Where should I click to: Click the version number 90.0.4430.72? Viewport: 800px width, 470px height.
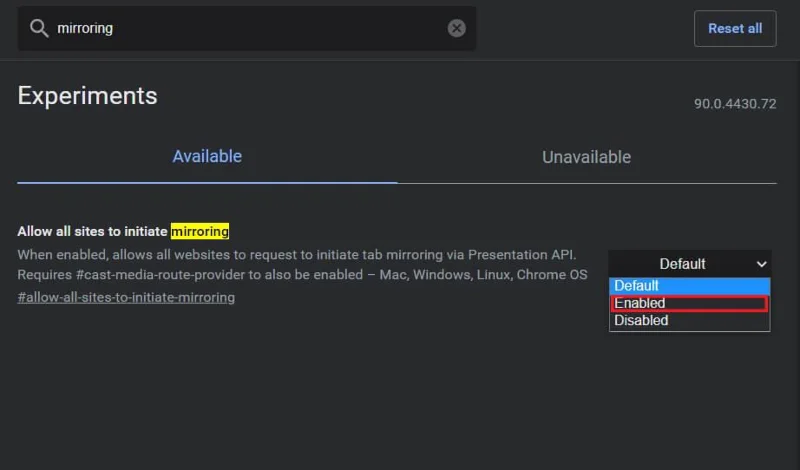pyautogui.click(x=735, y=104)
